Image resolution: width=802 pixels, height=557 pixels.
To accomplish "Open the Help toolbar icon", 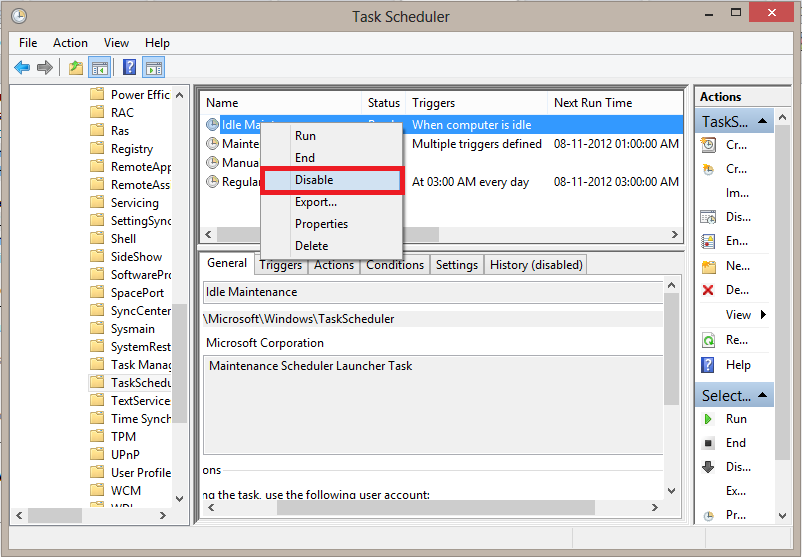I will (x=129, y=67).
